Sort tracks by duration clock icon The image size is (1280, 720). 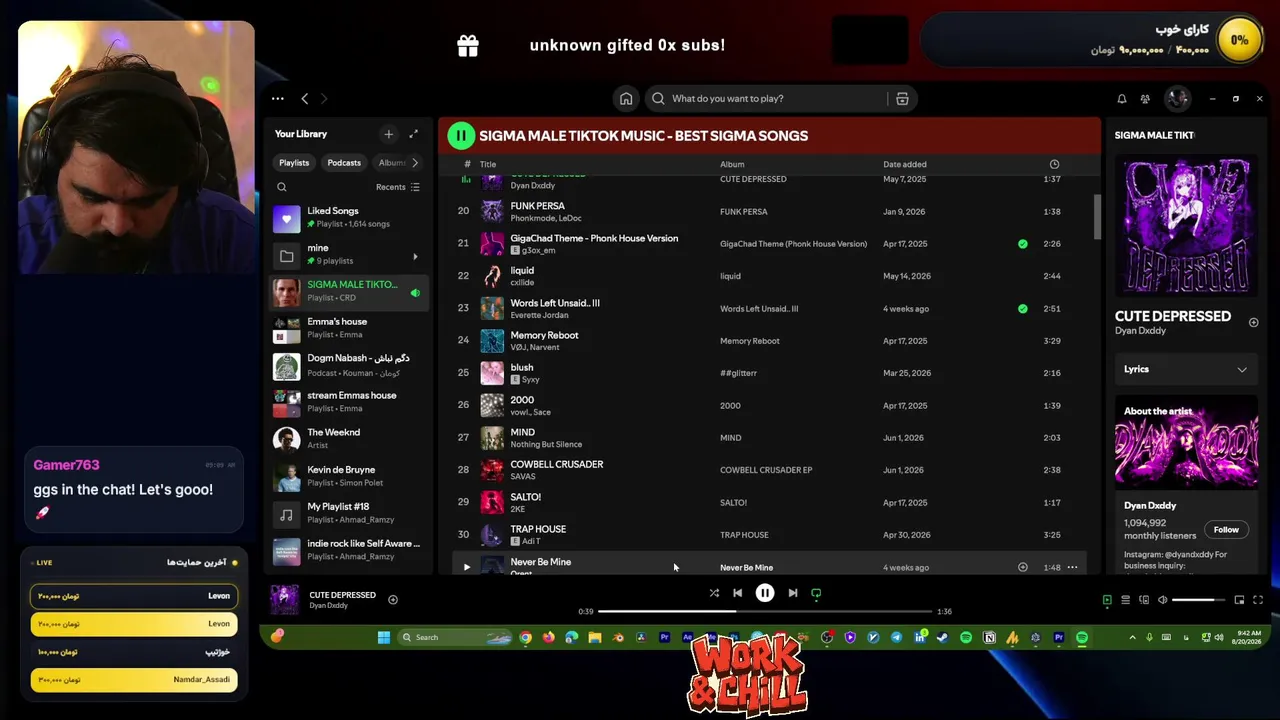(x=1054, y=164)
